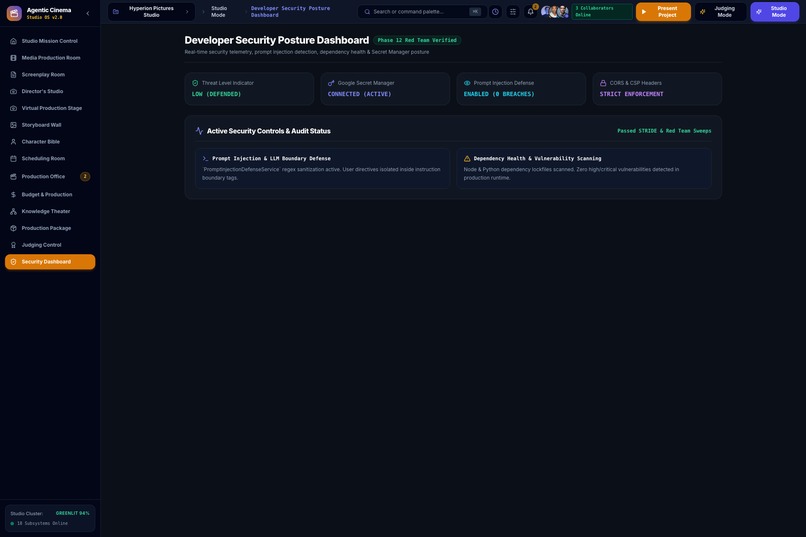Click the Dependency Health & Vulnerability Scanning card
This screenshot has height=537, width=806.
click(584, 169)
